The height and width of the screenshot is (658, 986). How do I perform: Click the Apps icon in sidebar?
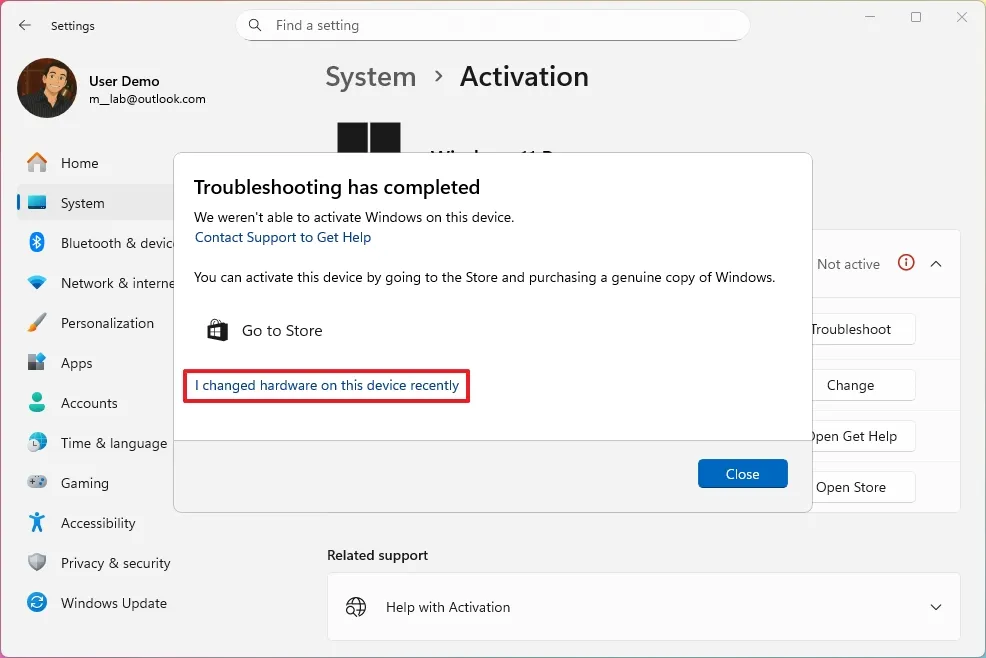[x=37, y=363]
